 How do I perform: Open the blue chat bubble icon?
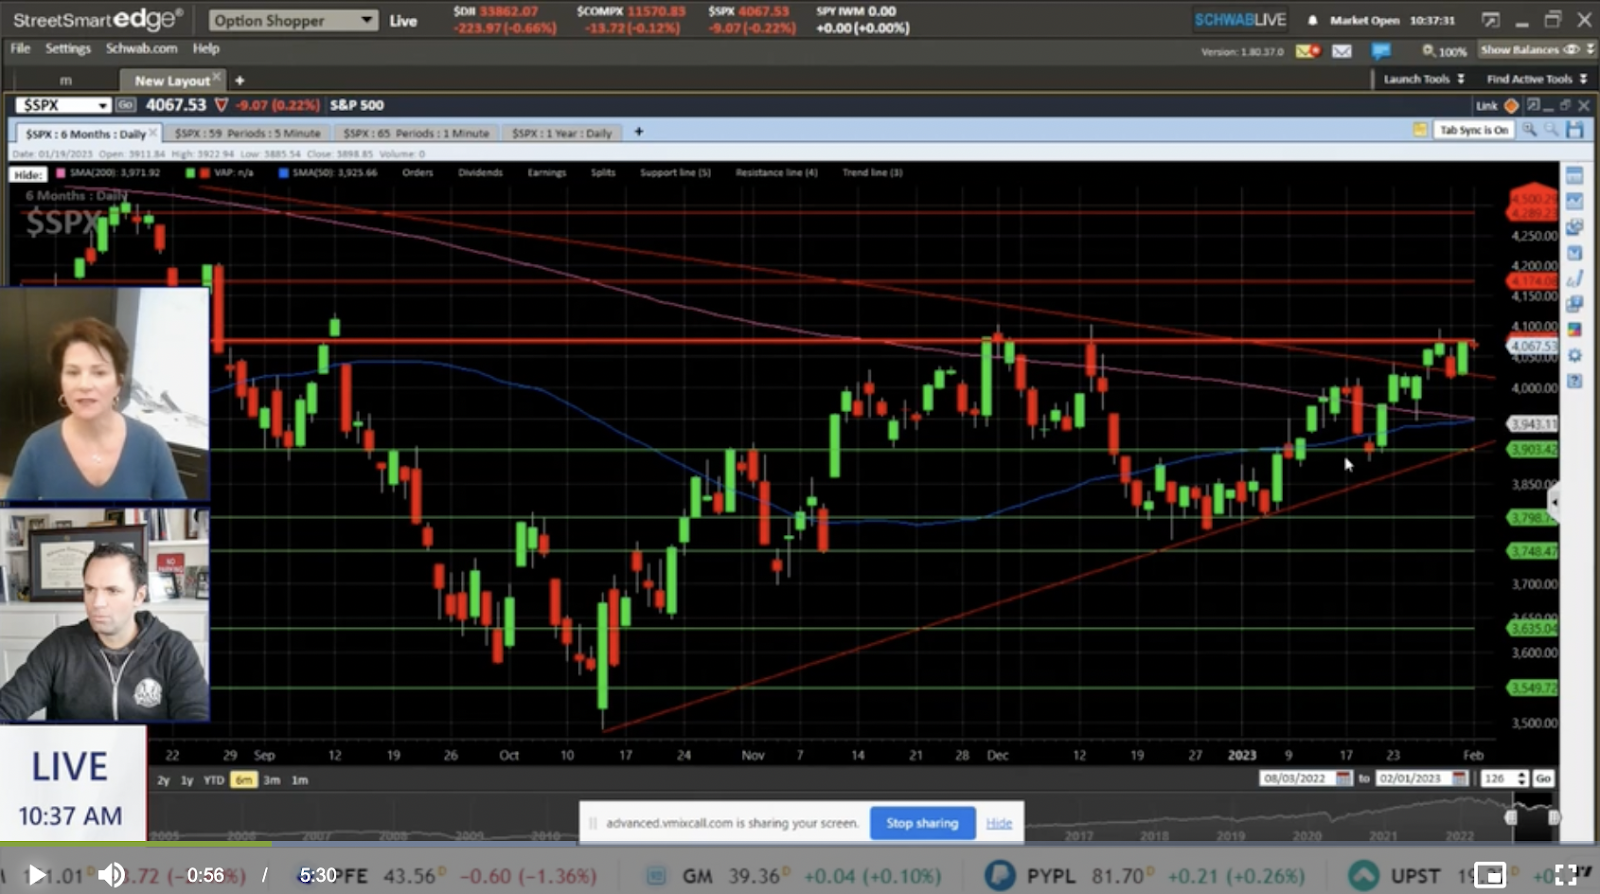tap(1381, 51)
